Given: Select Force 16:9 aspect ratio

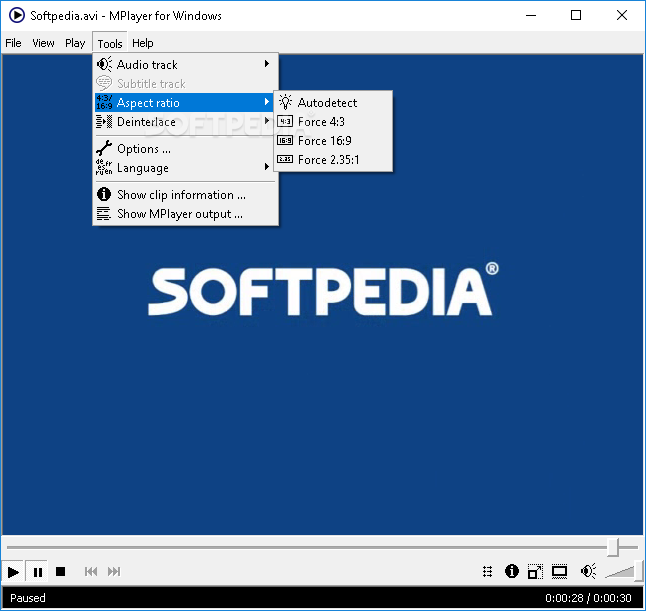Looking at the screenshot, I should pos(333,140).
